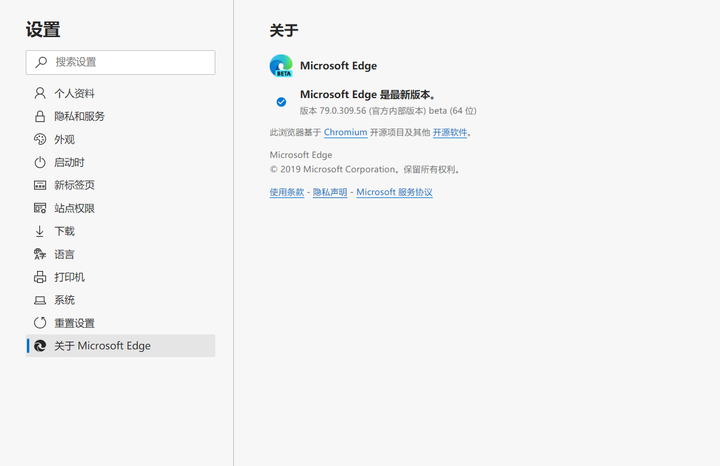This screenshot has width=720, height=466.
Task: Click the reset arrow icon beside 重置设置
Action: 40,323
